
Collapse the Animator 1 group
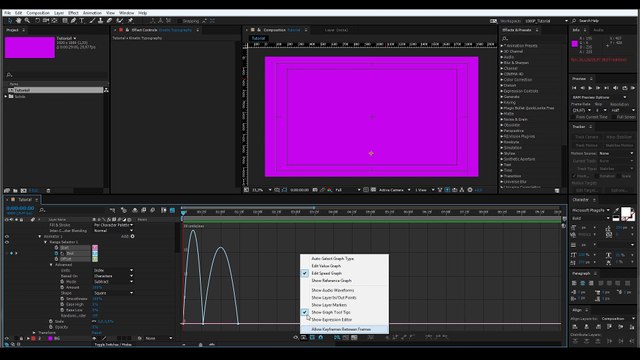point(40,236)
